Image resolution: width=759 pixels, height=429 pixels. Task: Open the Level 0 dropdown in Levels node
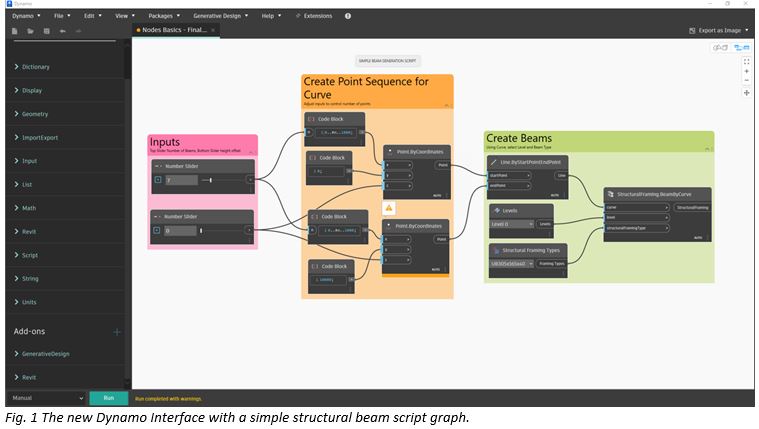pyautogui.click(x=512, y=224)
